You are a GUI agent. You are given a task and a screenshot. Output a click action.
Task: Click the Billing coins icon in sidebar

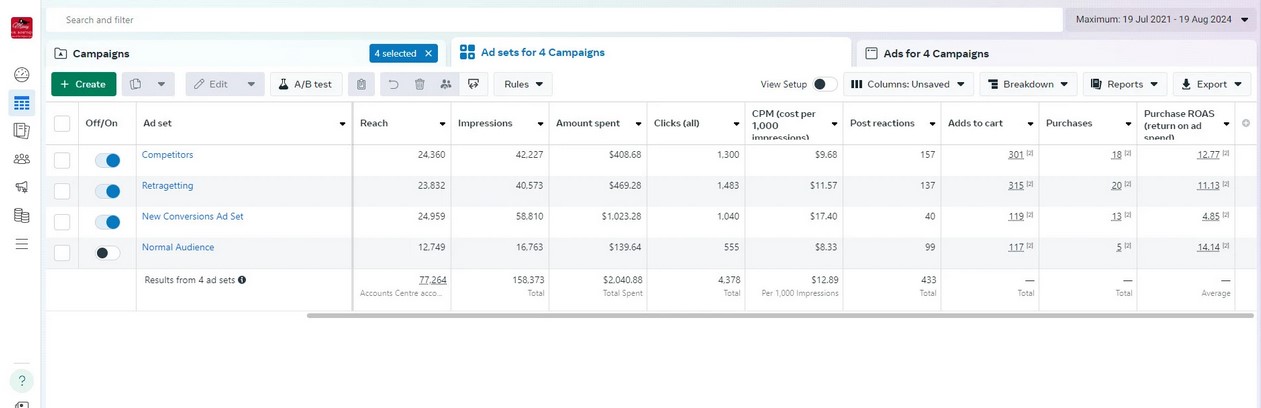pos(21,215)
